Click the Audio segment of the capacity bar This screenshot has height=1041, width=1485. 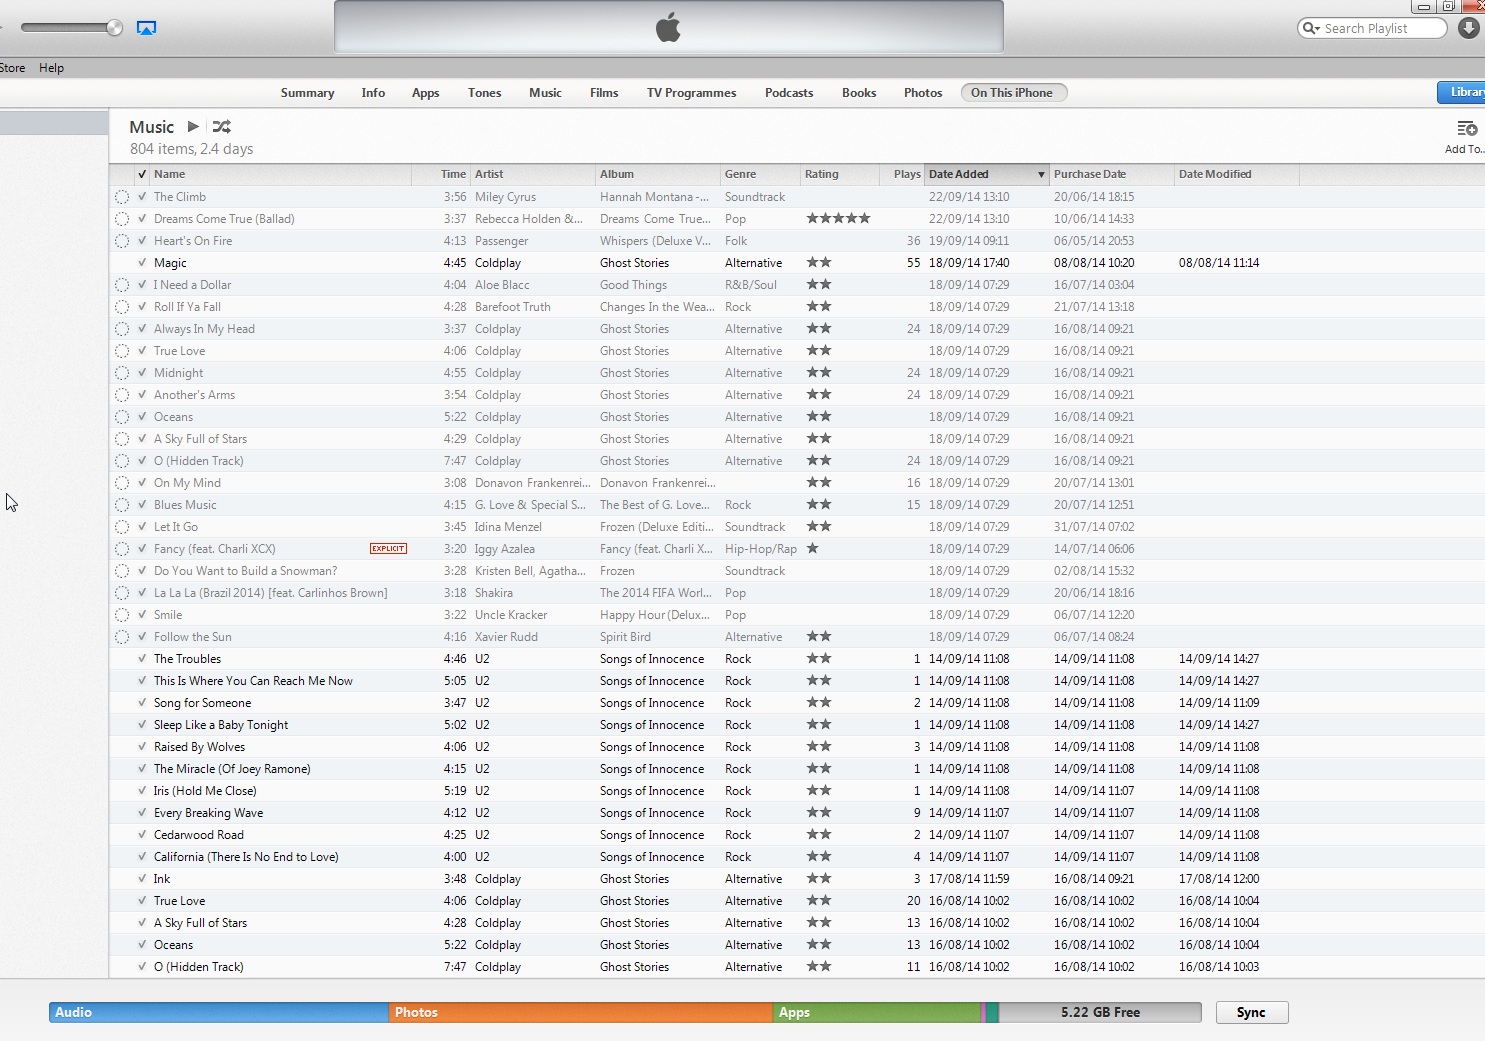click(x=219, y=1012)
